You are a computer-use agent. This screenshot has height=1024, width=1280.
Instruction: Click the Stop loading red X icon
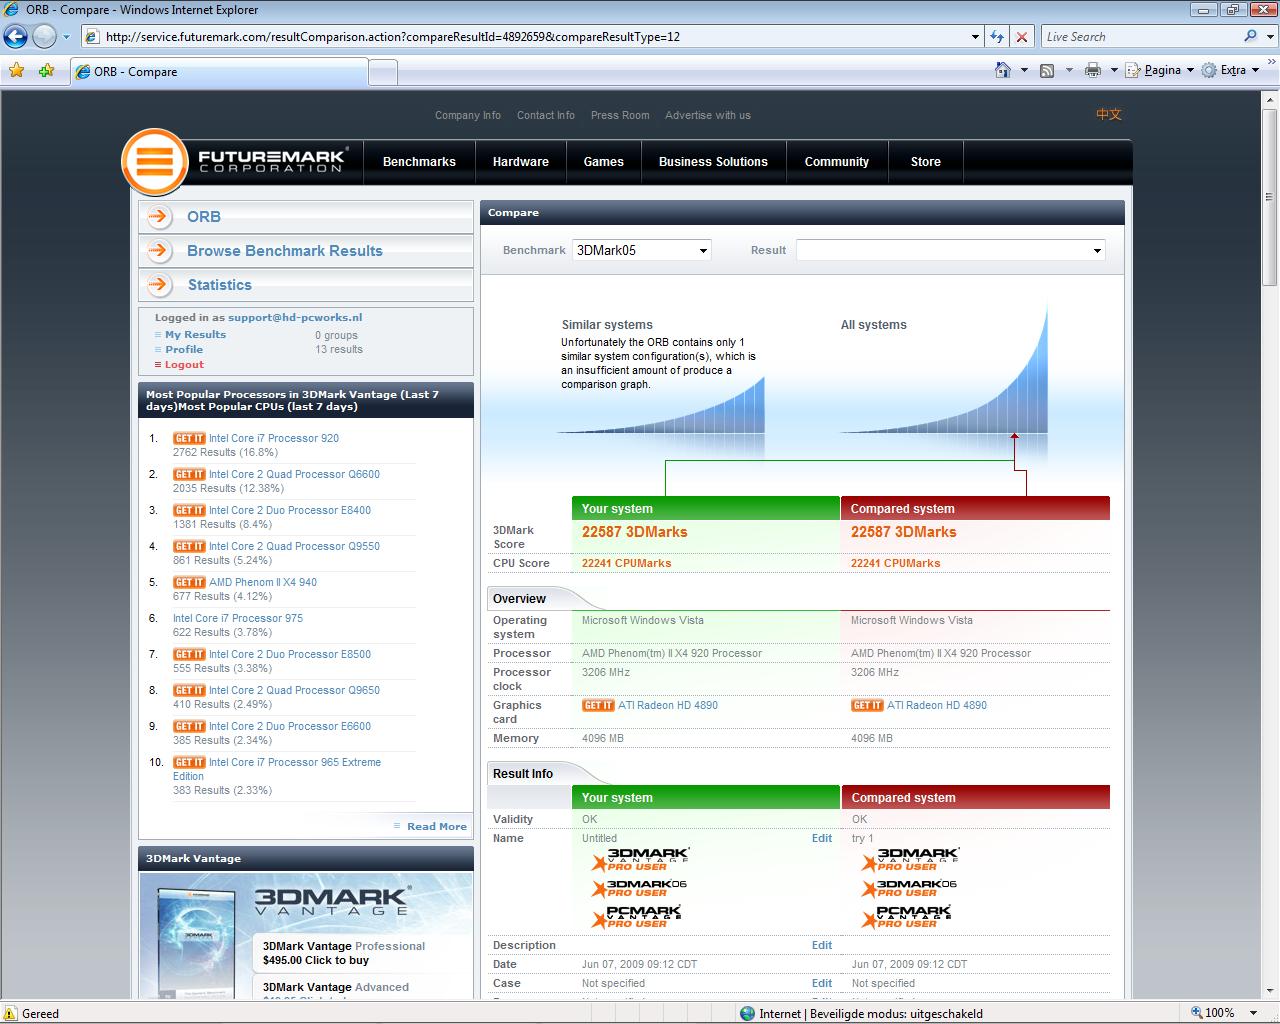[1021, 37]
